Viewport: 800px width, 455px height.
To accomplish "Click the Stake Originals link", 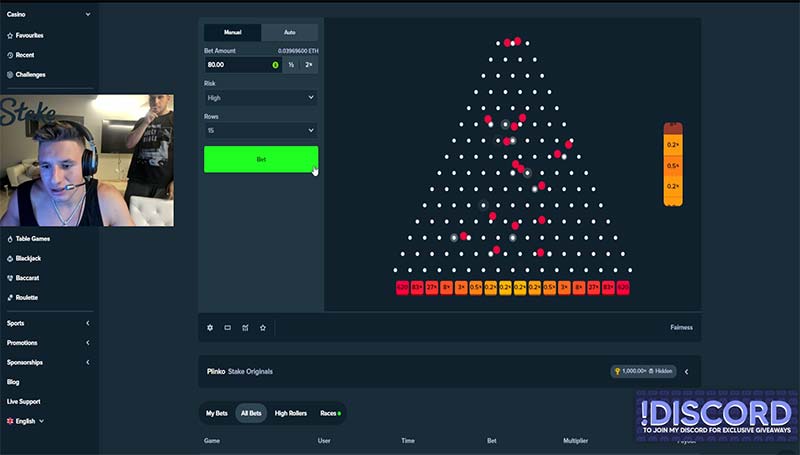I will click(251, 371).
